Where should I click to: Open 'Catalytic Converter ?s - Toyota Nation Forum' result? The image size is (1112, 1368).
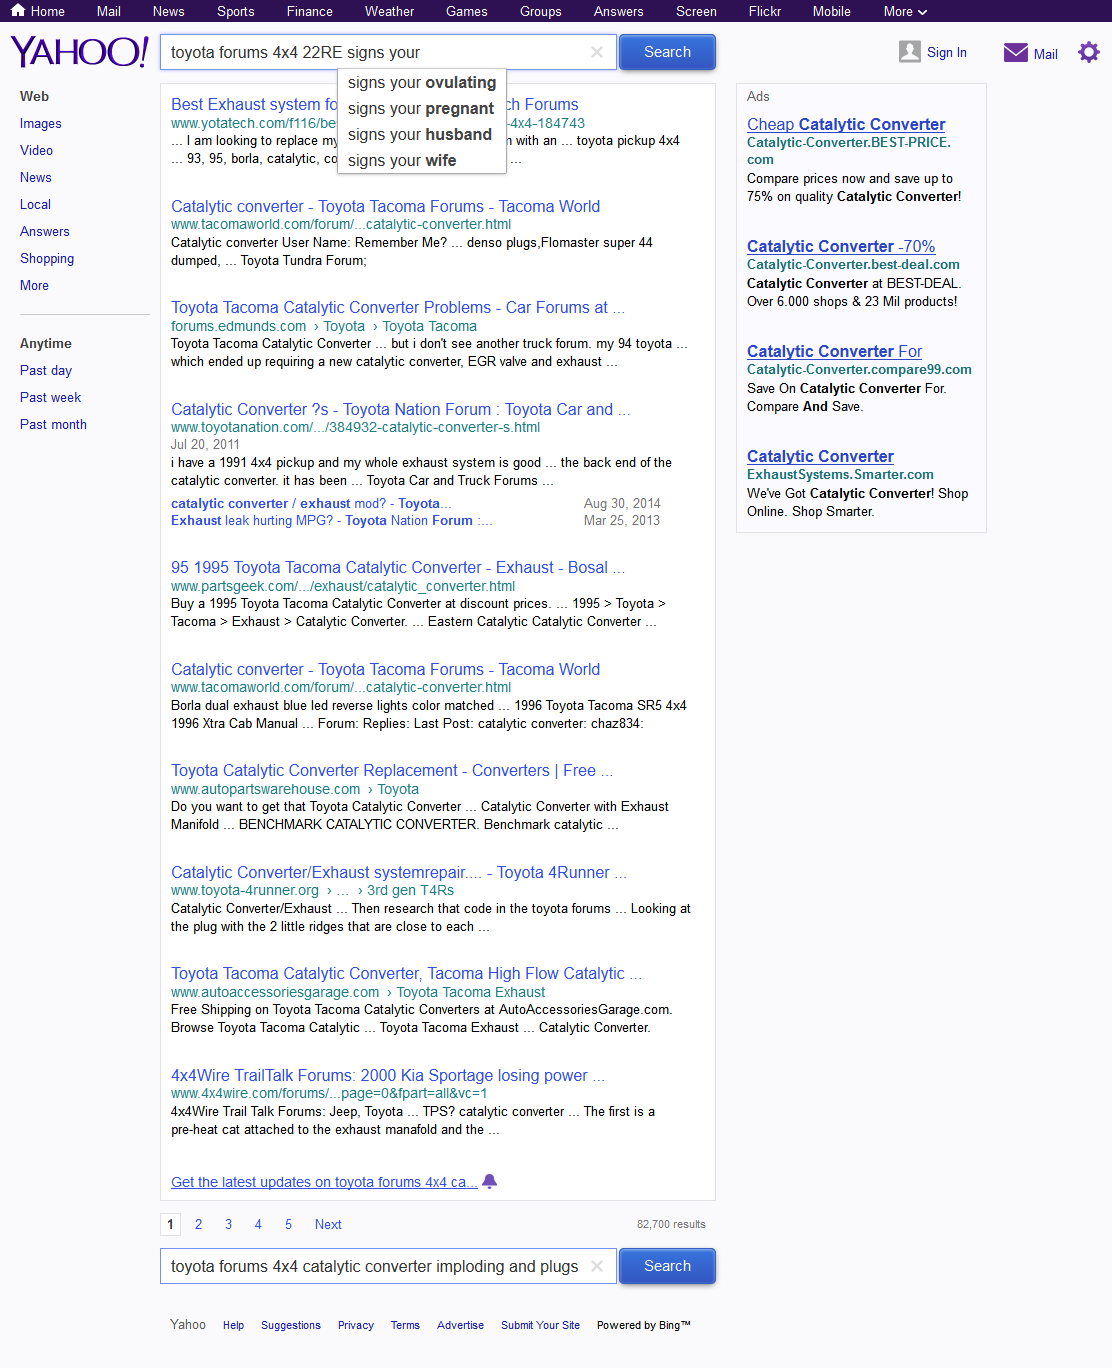pyautogui.click(x=400, y=409)
